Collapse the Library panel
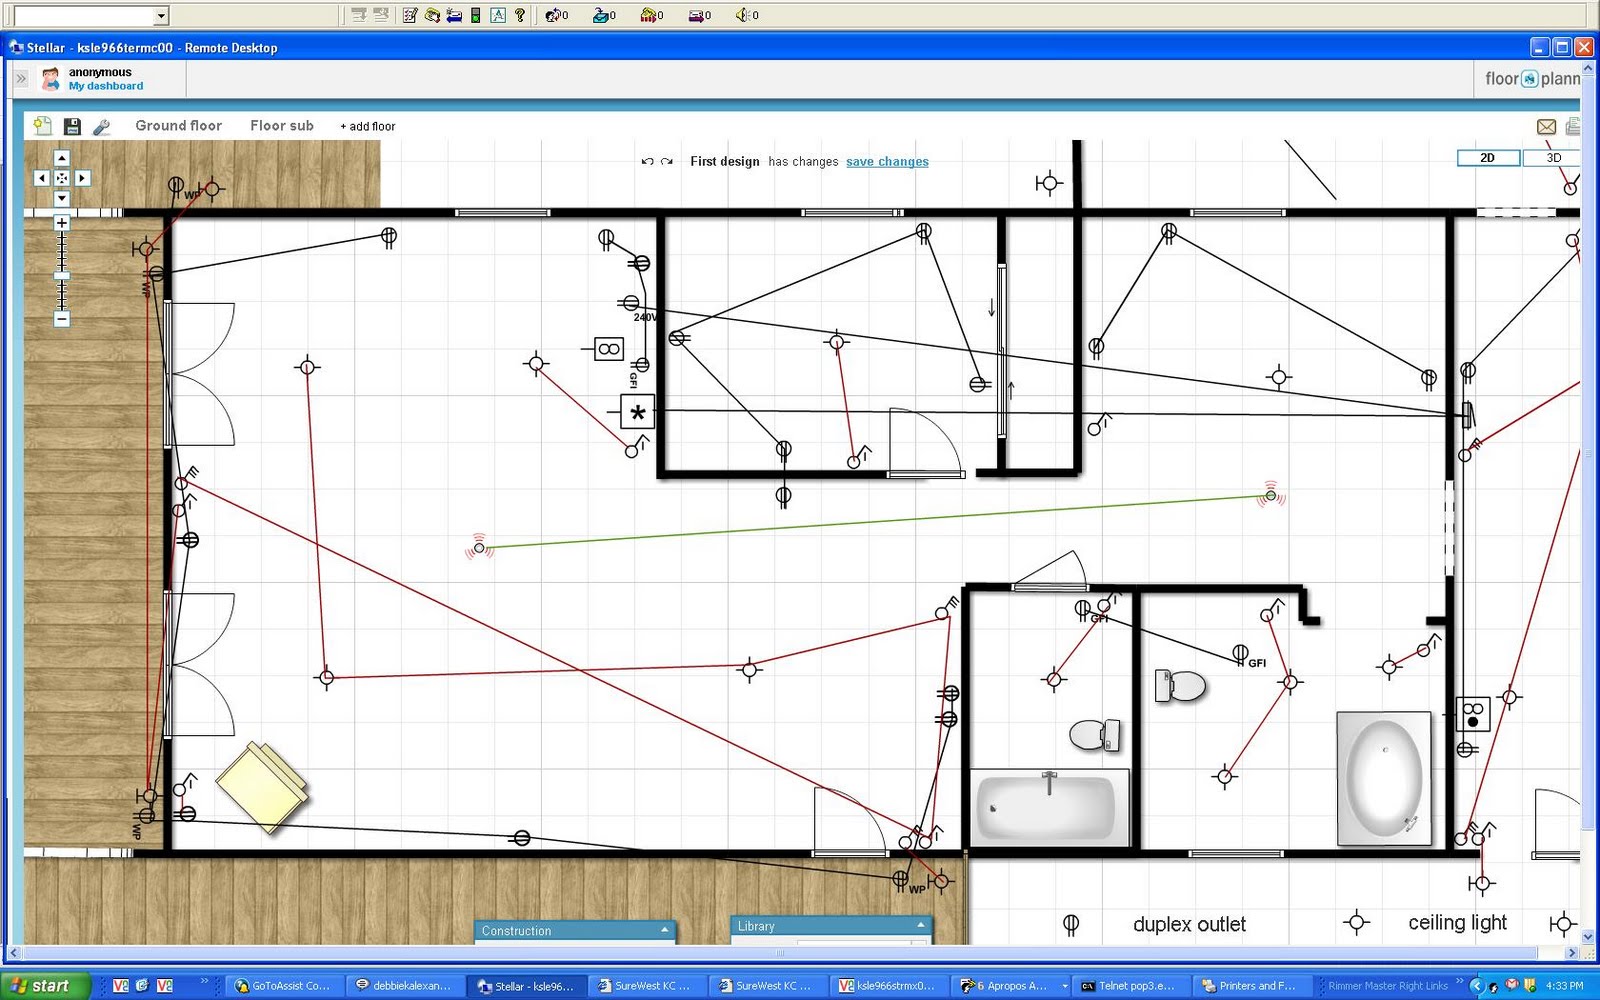 918,924
